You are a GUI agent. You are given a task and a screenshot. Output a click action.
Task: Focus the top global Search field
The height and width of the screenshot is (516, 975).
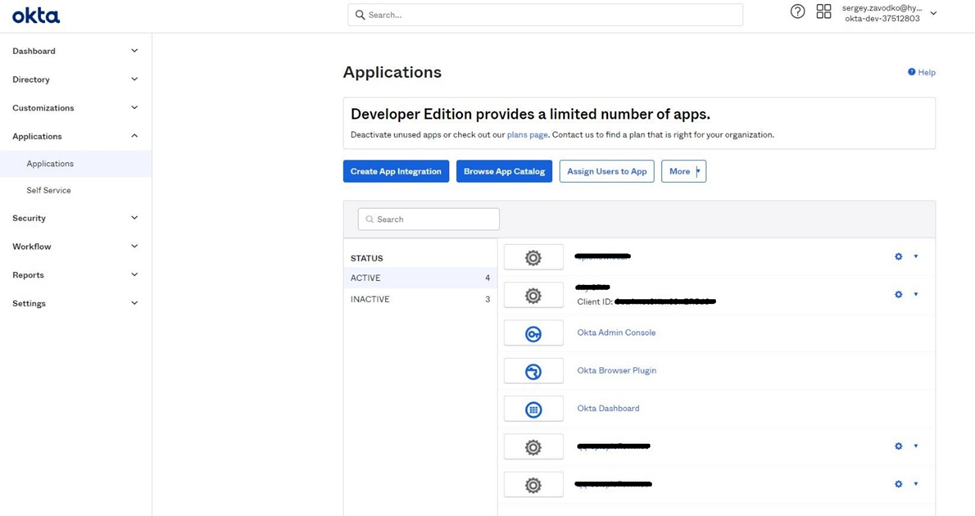(545, 15)
